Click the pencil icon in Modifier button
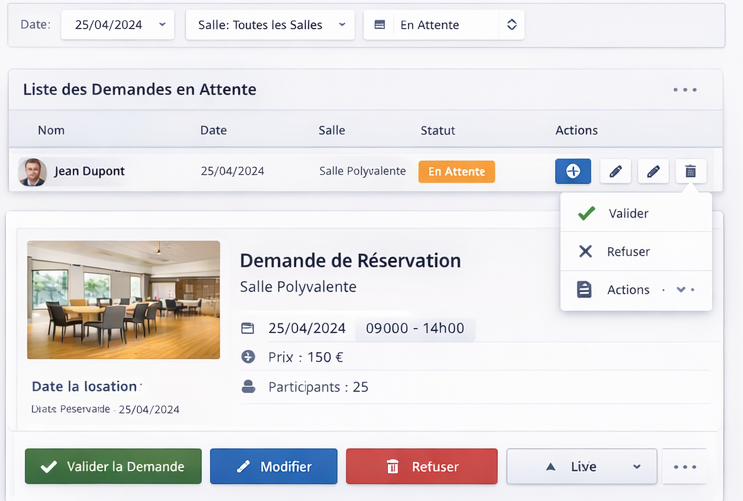Image resolution: width=743 pixels, height=501 pixels. point(244,466)
